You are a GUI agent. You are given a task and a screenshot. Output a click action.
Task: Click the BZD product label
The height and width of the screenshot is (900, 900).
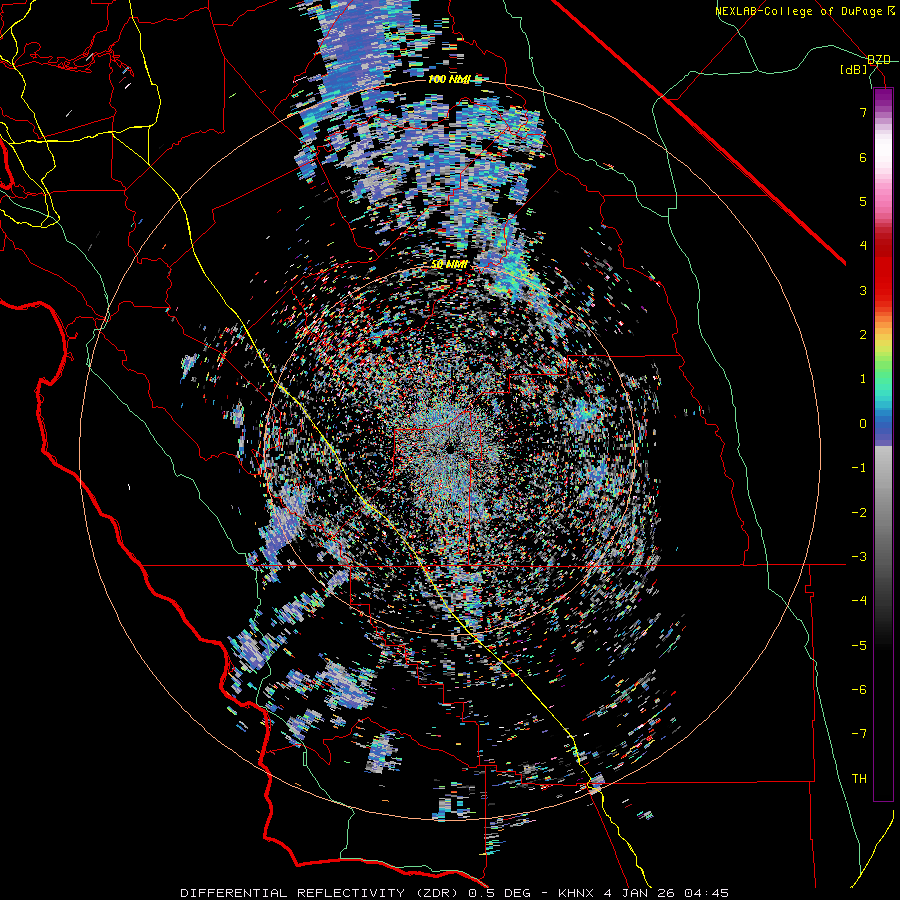tap(879, 60)
